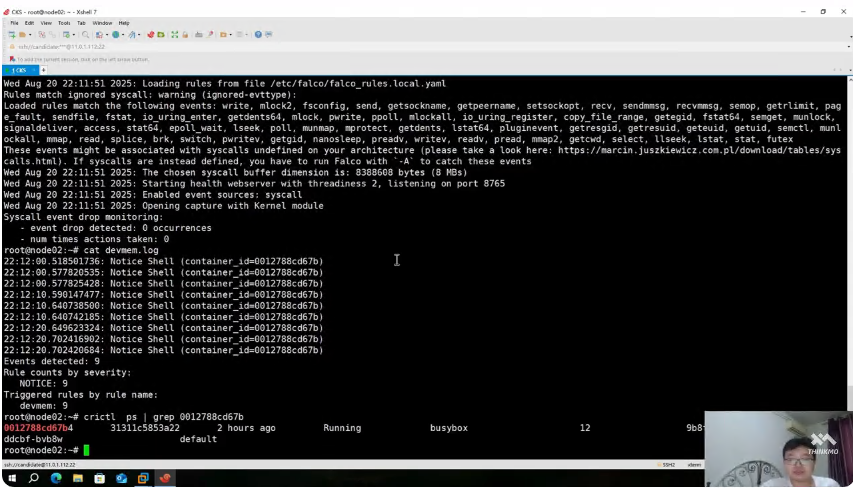Screen dimensions: 853x488
Task: Click the Open session folder icon
Action: point(23,34)
